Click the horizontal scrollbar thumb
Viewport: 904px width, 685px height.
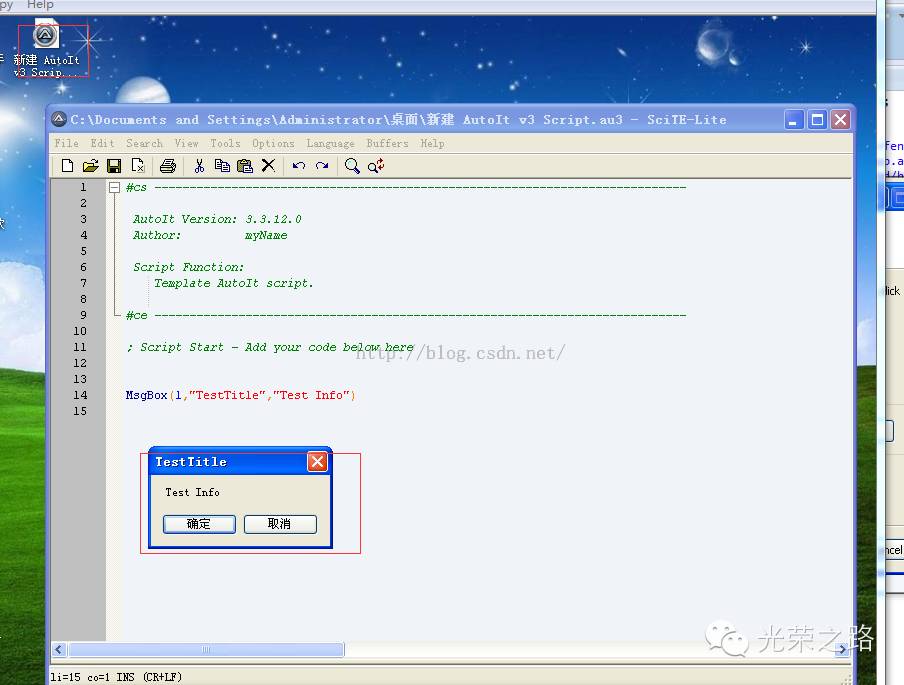(206, 649)
